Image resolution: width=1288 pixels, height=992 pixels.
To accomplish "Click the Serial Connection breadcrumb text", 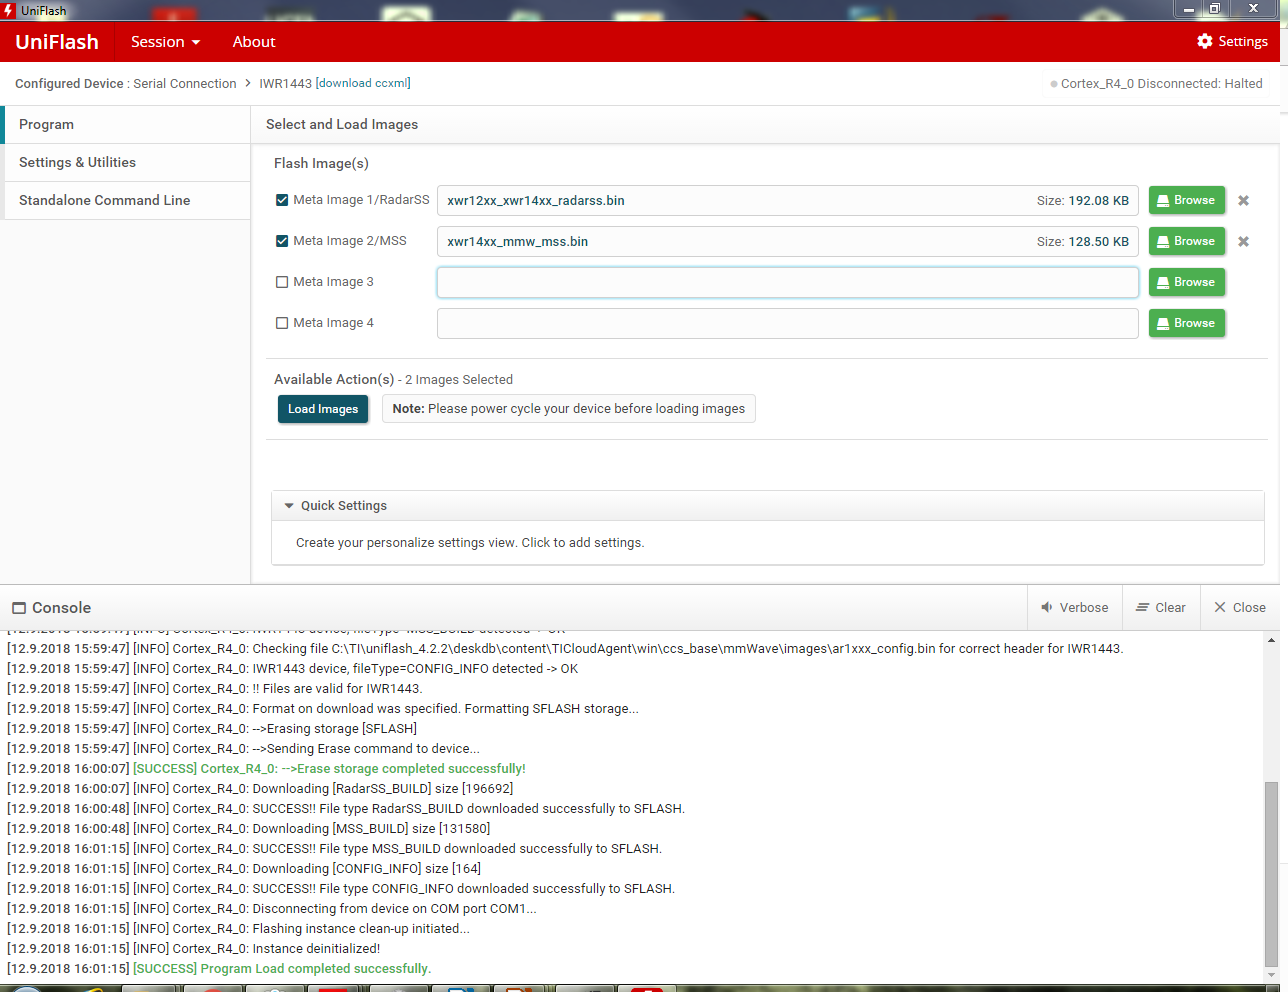I will (x=185, y=83).
